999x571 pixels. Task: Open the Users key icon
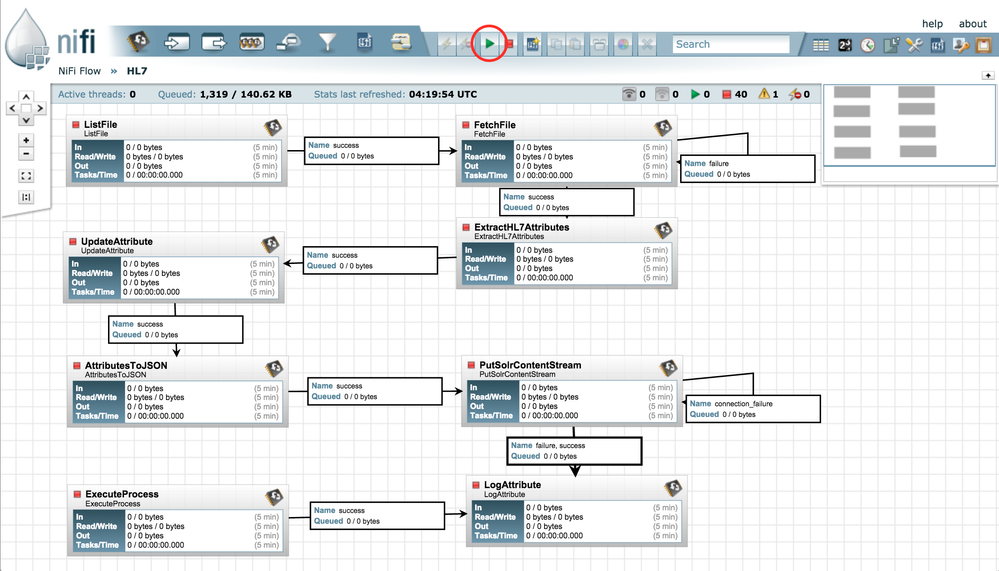tap(961, 45)
